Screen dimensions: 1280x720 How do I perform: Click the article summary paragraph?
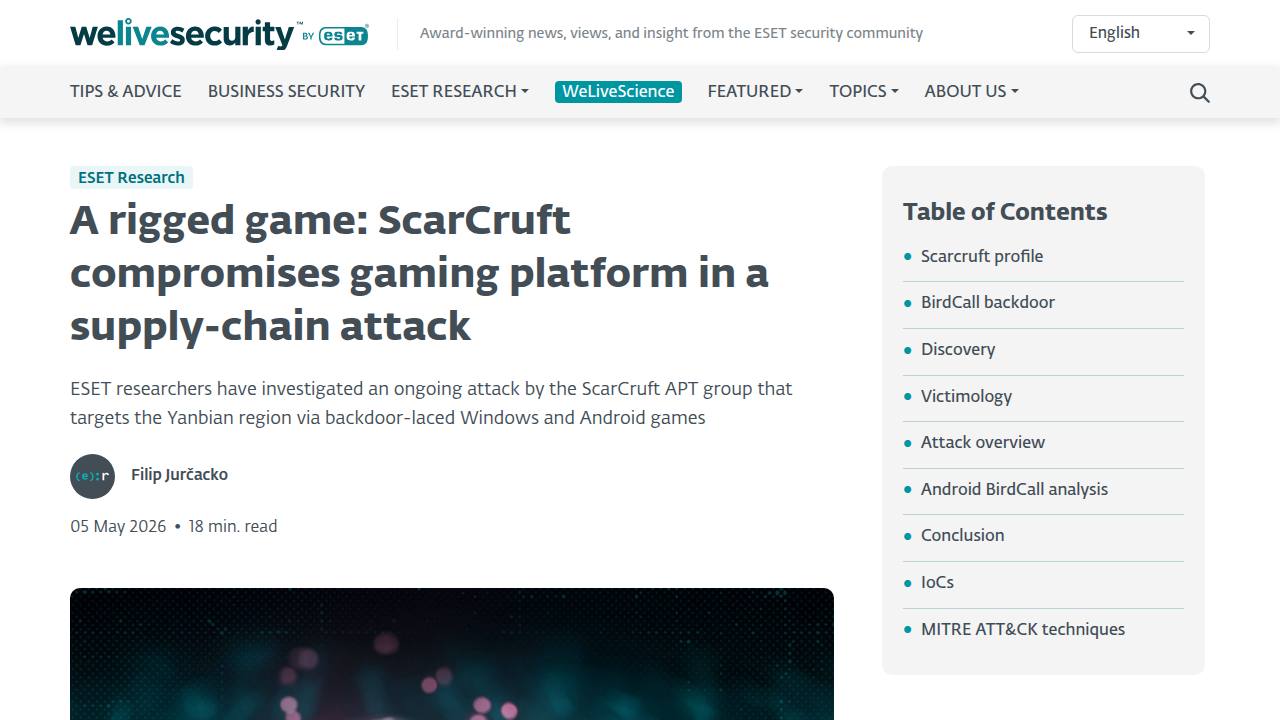coord(431,403)
